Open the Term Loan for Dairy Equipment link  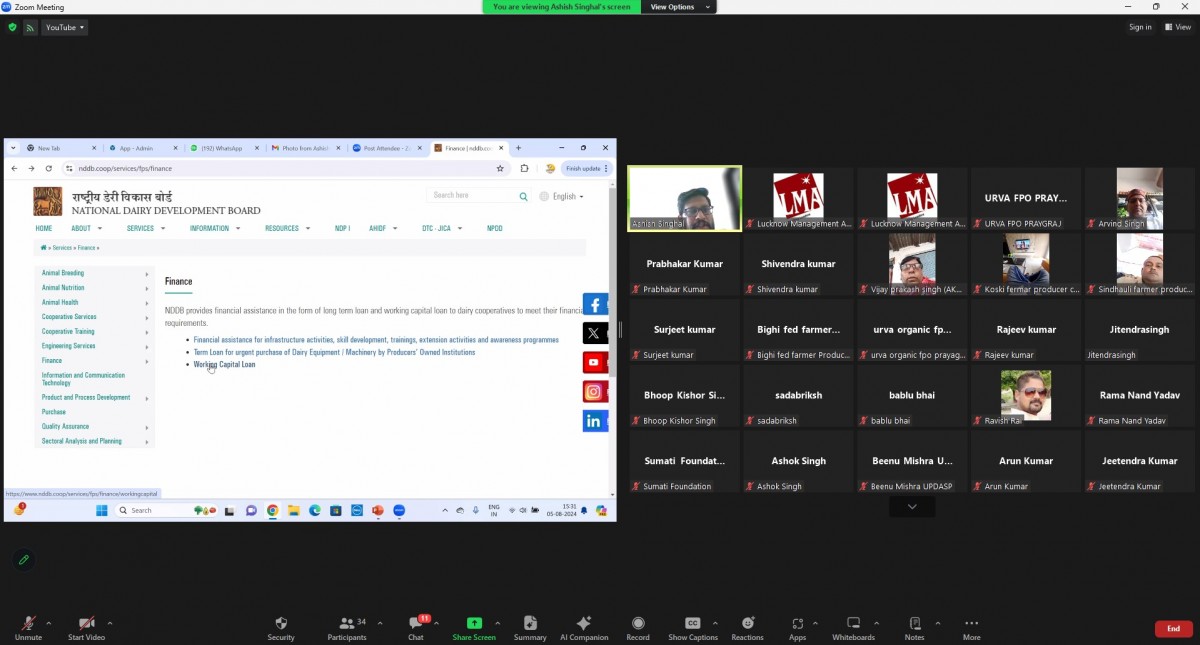tap(334, 352)
